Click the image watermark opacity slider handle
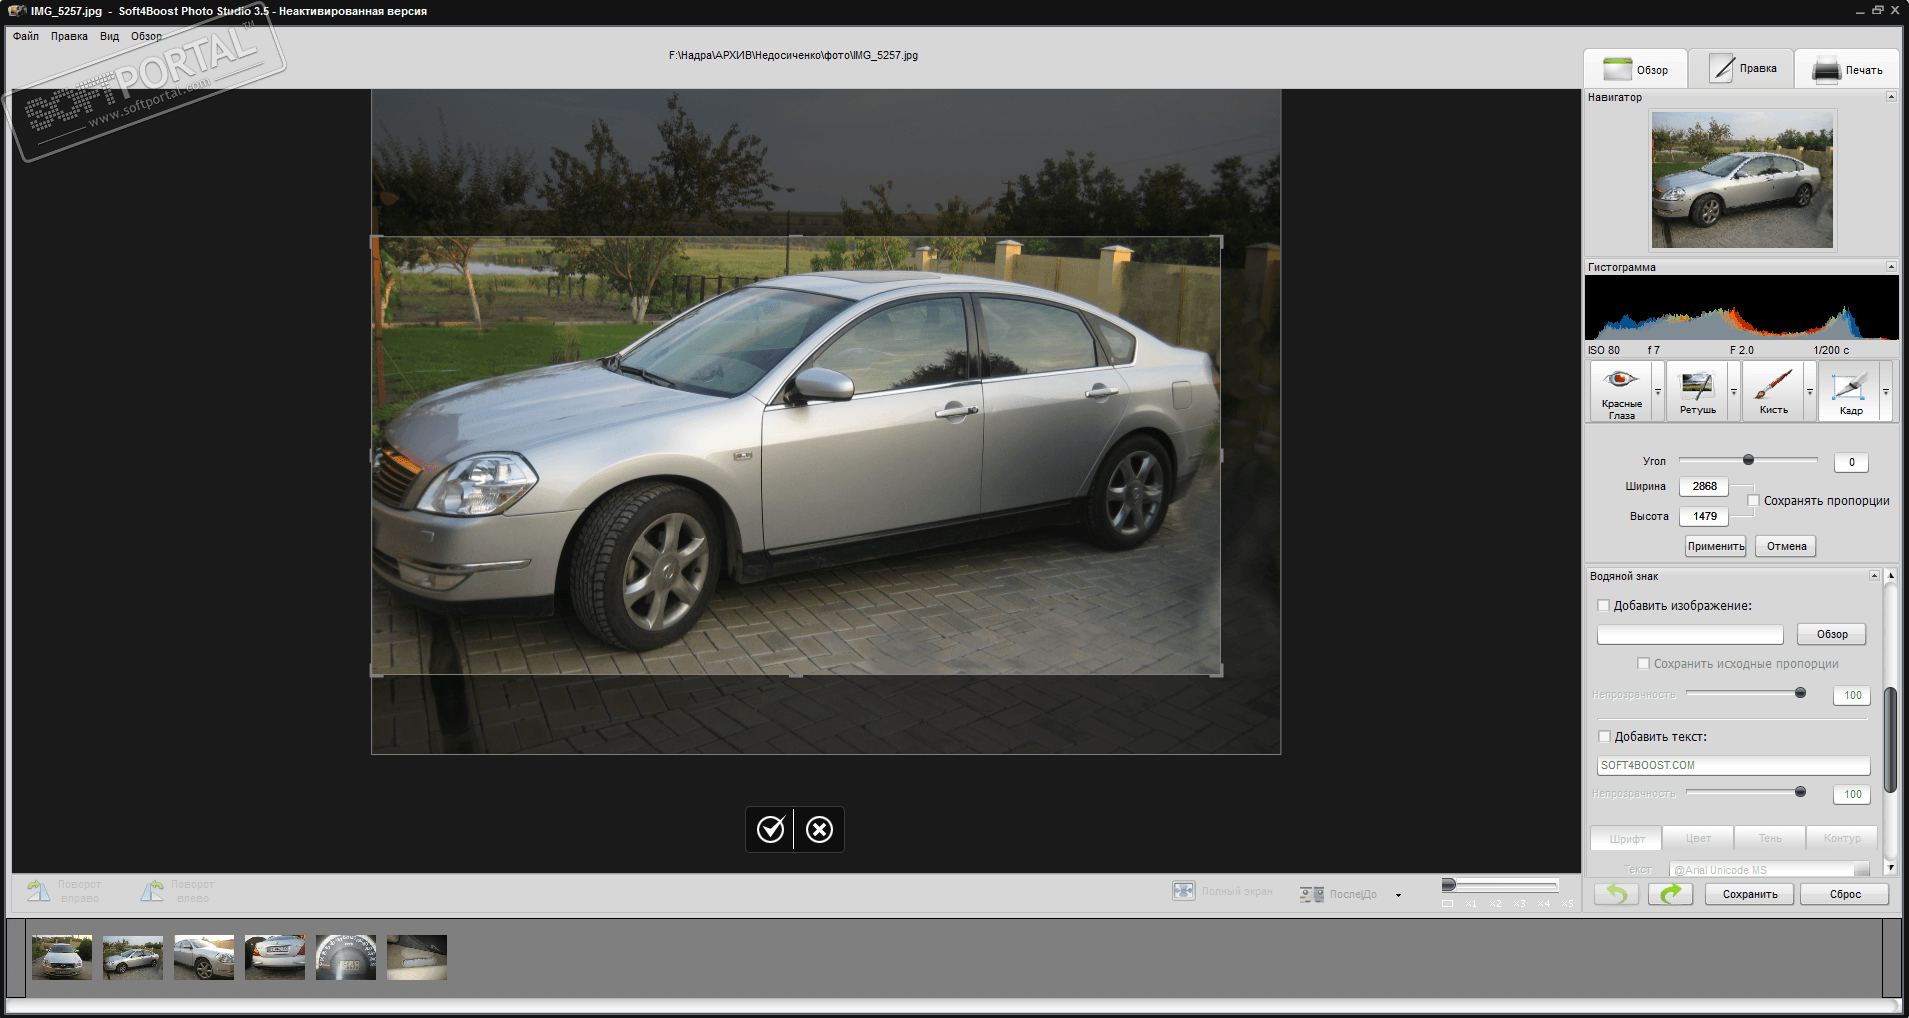Image resolution: width=1909 pixels, height=1018 pixels. pyautogui.click(x=1800, y=693)
